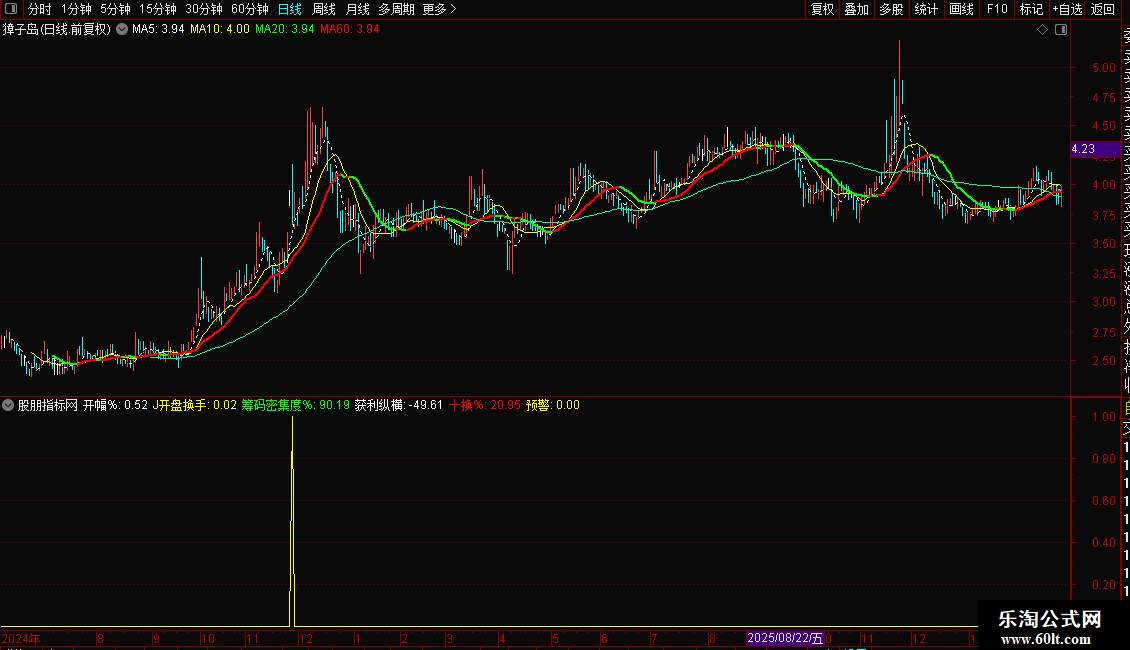
Task: Open the 多周期 multi-period view
Action: point(396,9)
